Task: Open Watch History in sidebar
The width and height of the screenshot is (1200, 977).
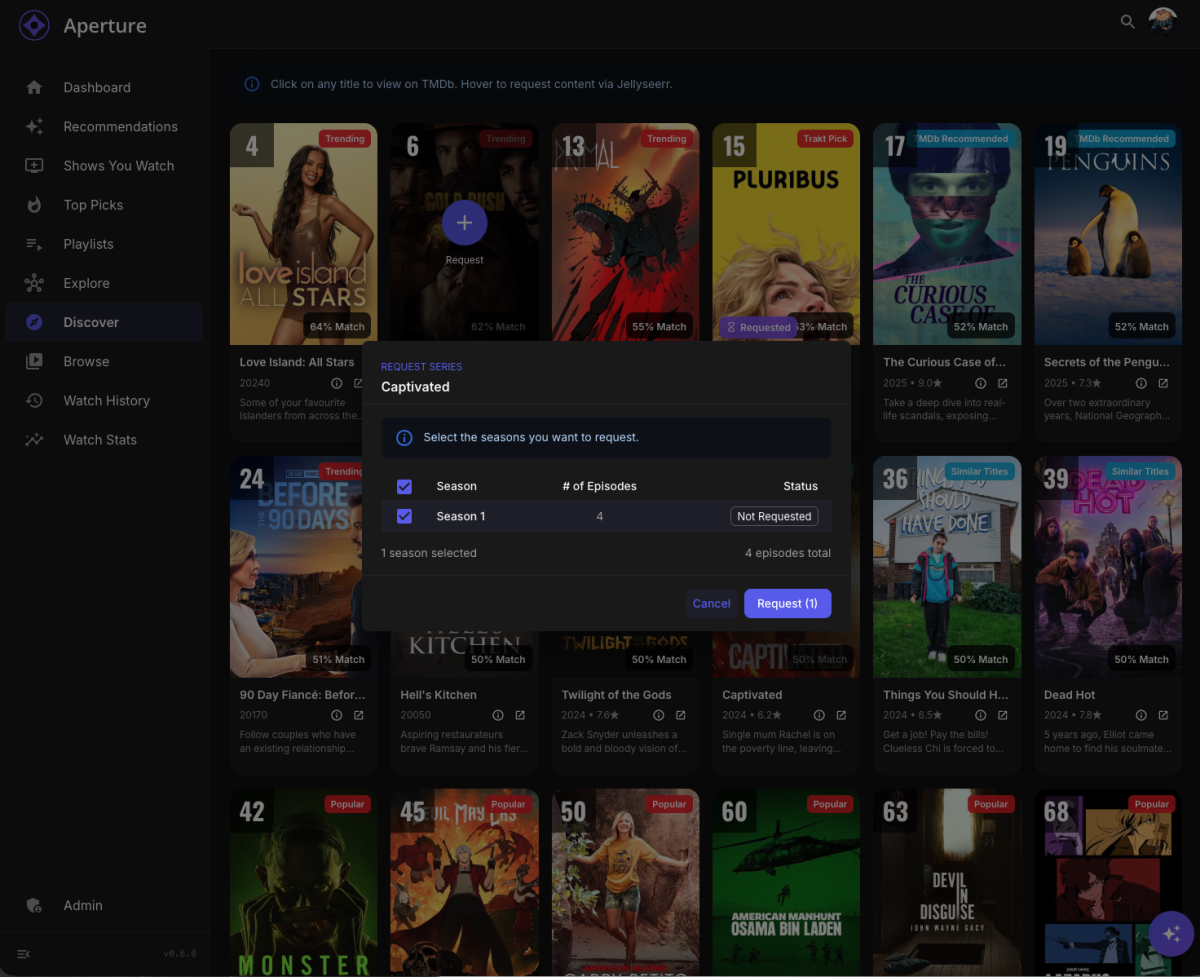Action: tap(104, 400)
